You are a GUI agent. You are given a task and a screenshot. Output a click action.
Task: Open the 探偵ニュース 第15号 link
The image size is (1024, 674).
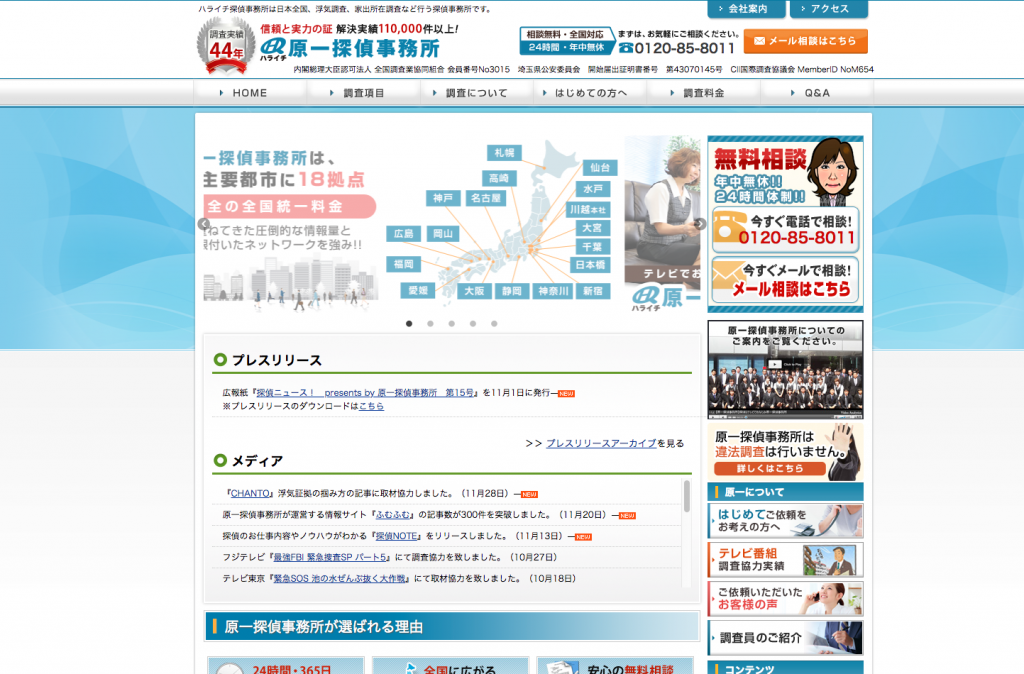tap(365, 393)
